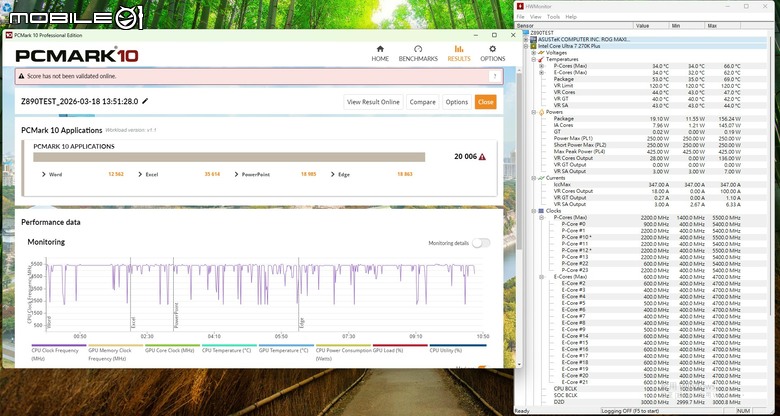The image size is (780, 416).
Task: Click the Value column header
Action: coord(651,25)
